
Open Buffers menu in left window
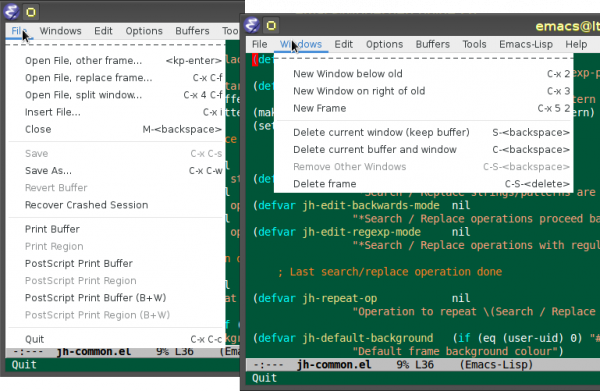(192, 31)
